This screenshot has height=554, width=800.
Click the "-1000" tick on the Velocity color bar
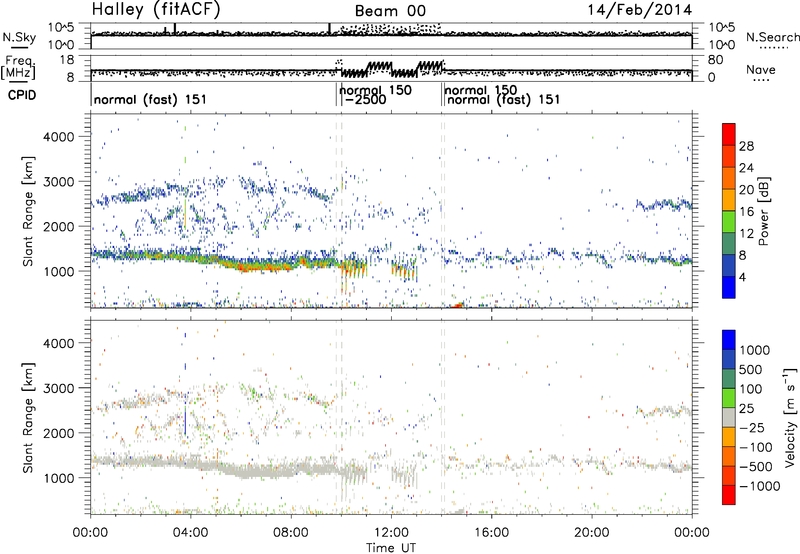tap(760, 486)
